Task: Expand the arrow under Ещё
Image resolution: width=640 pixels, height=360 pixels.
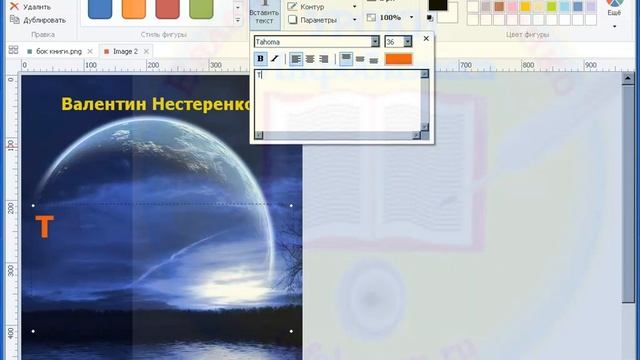Action: [614, 27]
